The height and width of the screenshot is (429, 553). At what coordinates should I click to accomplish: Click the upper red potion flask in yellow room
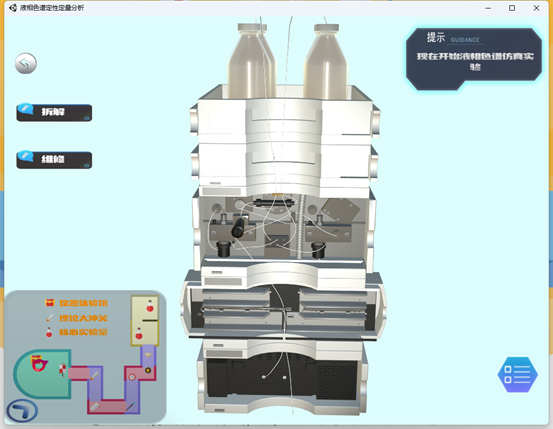(150, 306)
